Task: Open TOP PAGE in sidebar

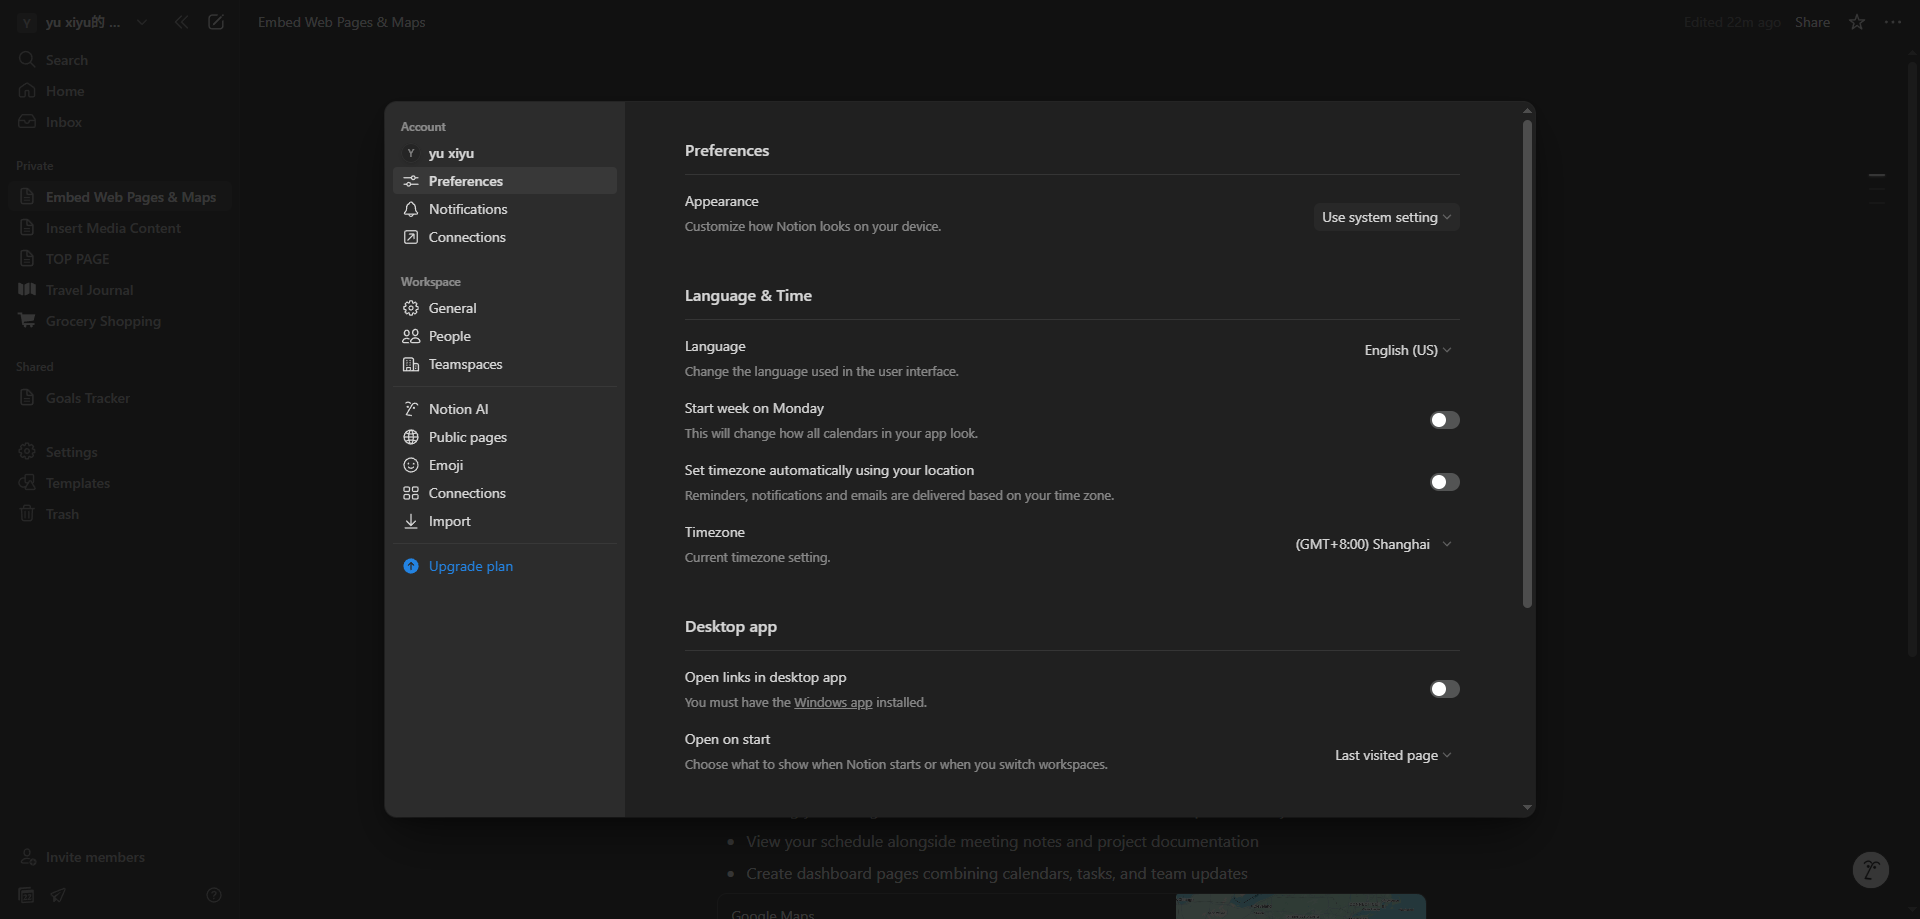Action: coord(120,259)
